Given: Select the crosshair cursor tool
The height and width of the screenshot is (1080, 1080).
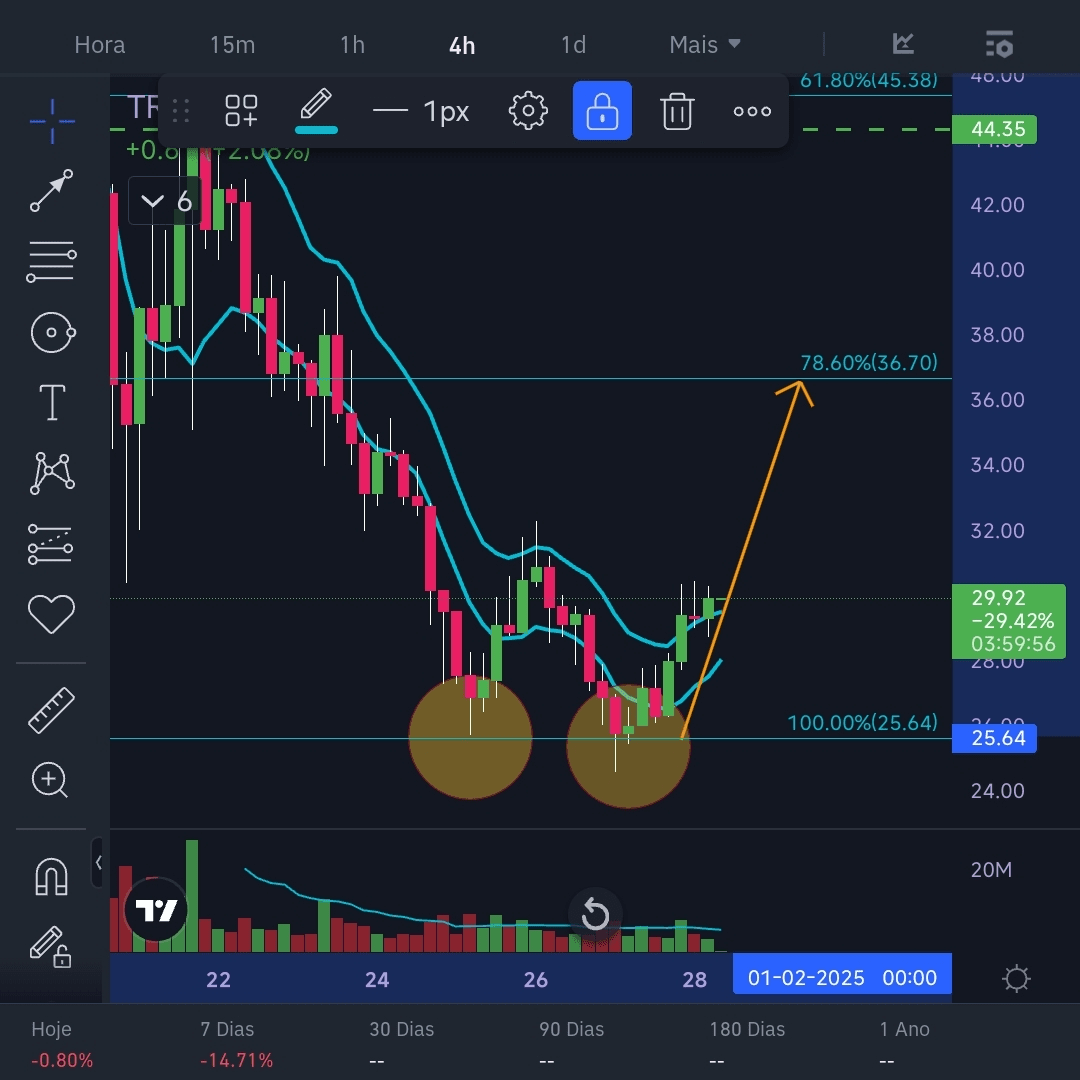Looking at the screenshot, I should coord(52,121).
